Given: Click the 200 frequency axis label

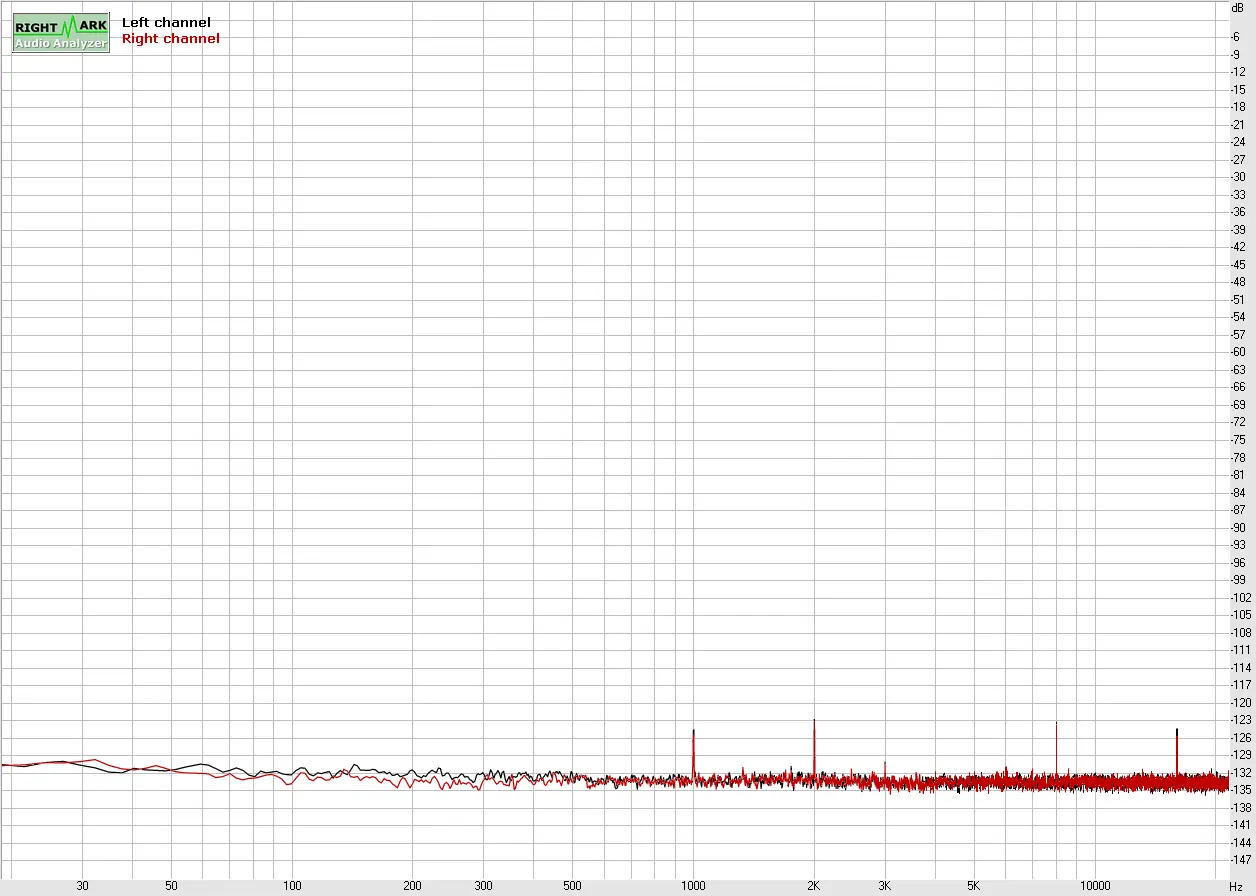Looking at the screenshot, I should pos(413,886).
